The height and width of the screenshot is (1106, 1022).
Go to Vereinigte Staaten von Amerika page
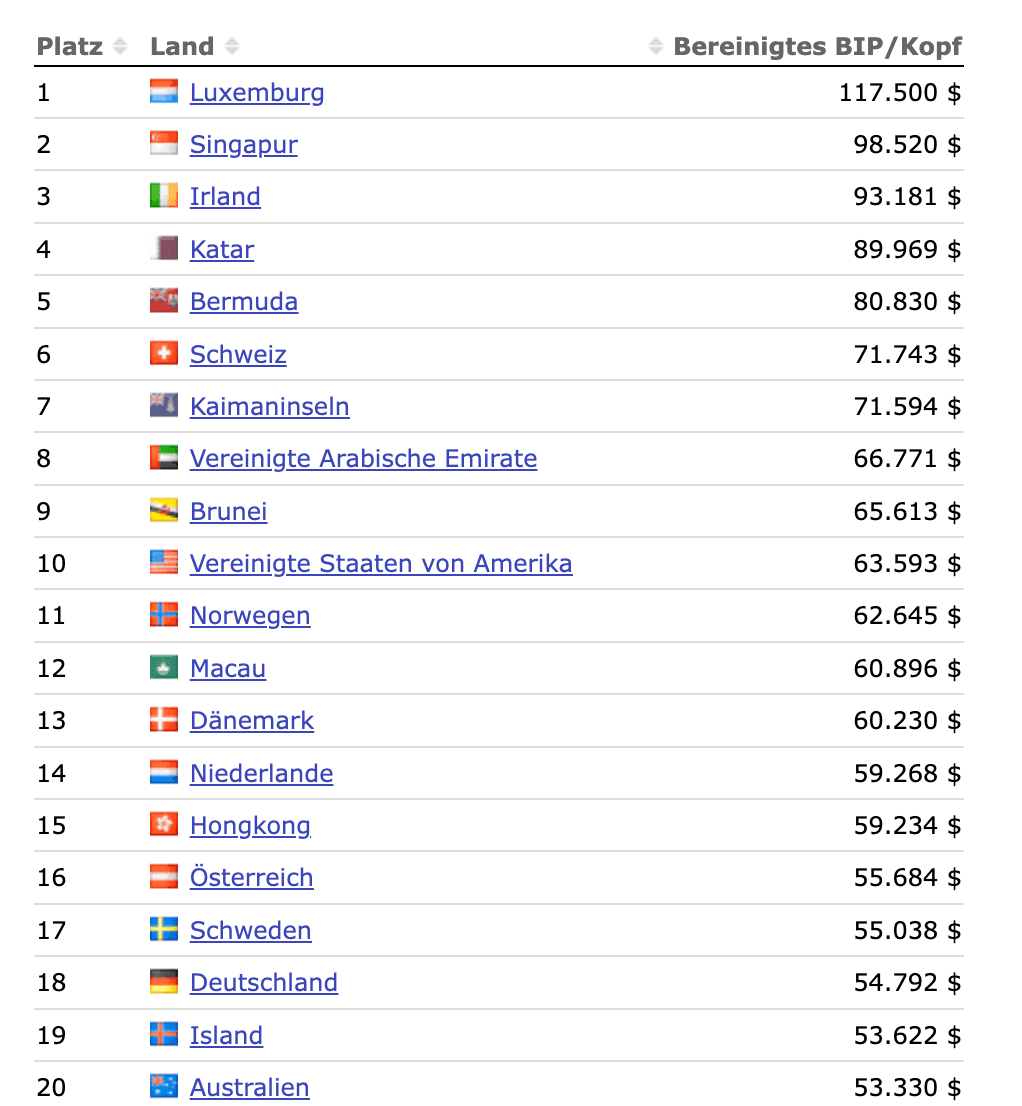tap(381, 564)
